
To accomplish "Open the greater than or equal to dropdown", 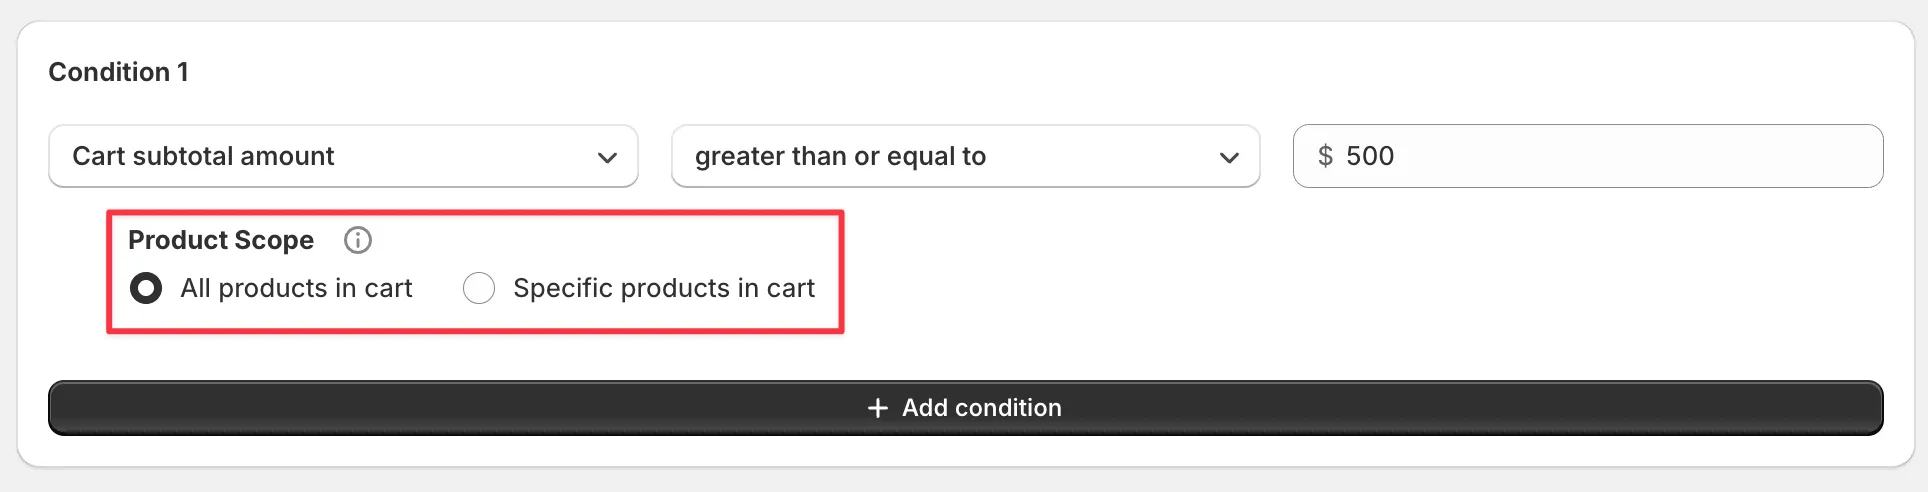I will [x=965, y=156].
